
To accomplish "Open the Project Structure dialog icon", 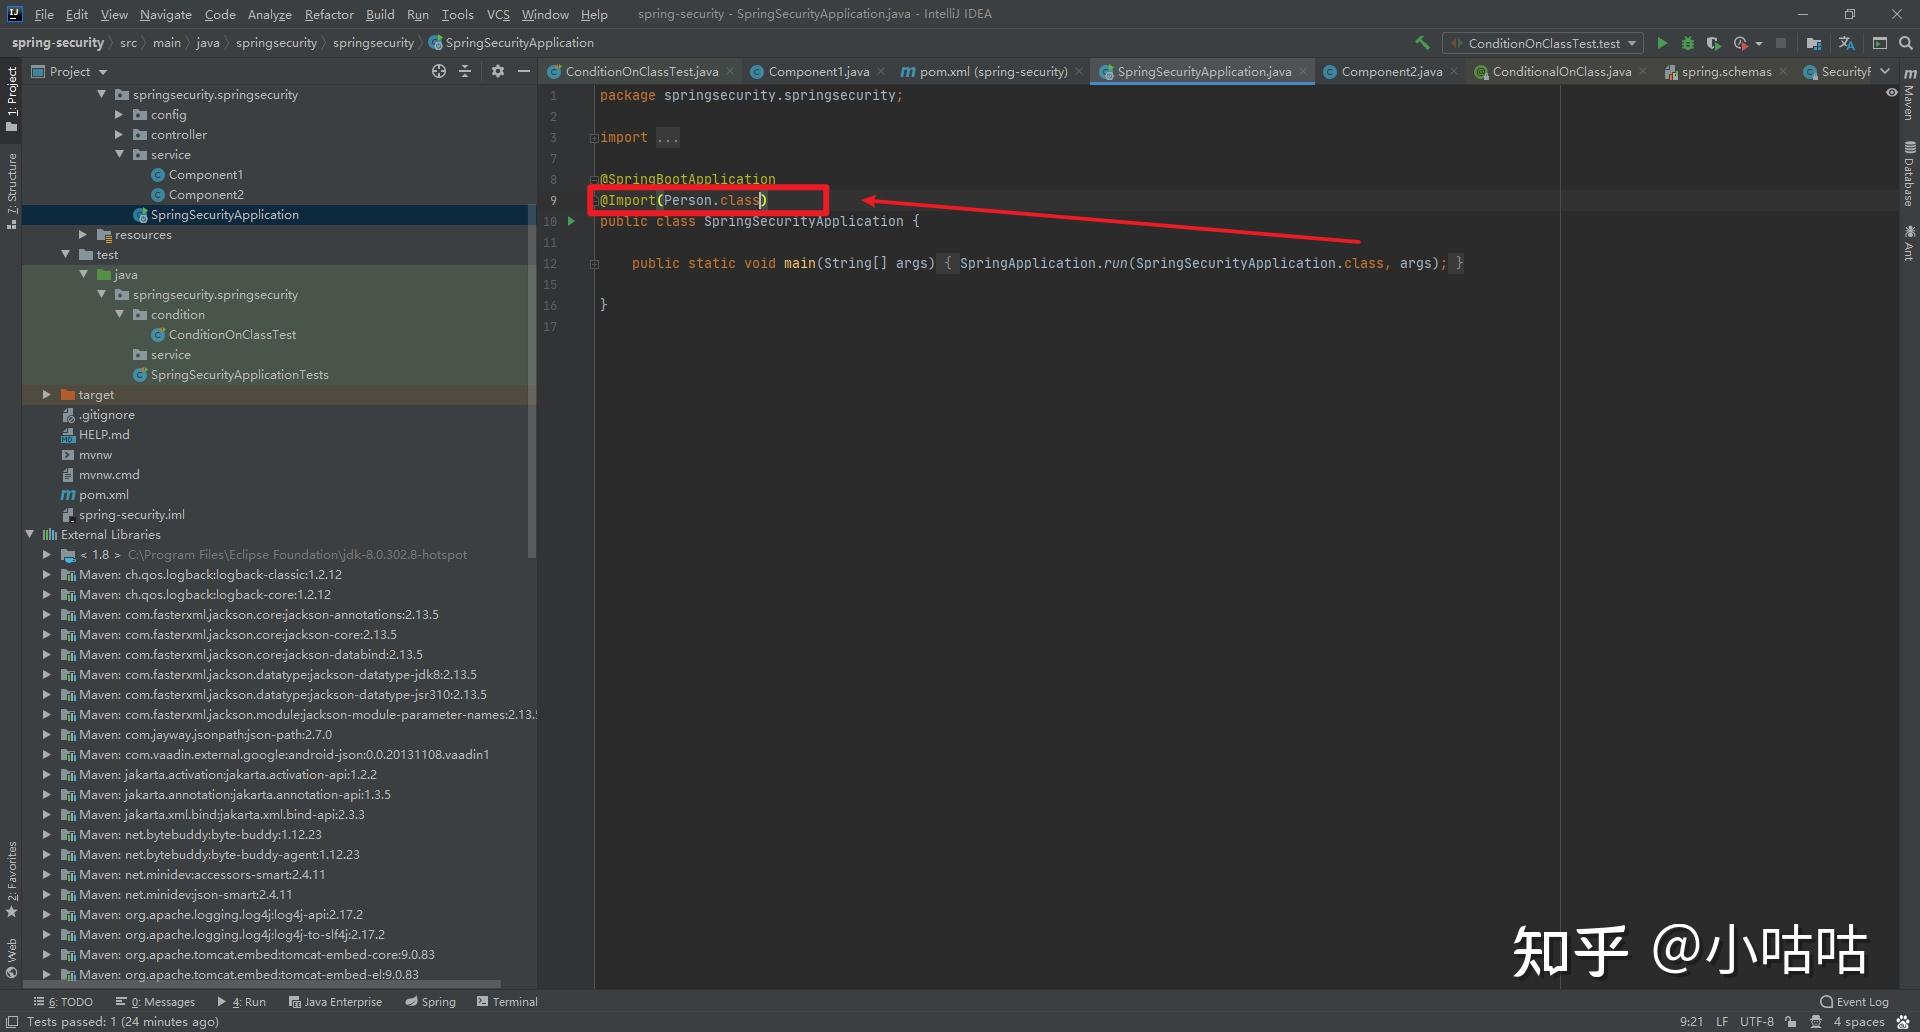I will pos(1813,43).
